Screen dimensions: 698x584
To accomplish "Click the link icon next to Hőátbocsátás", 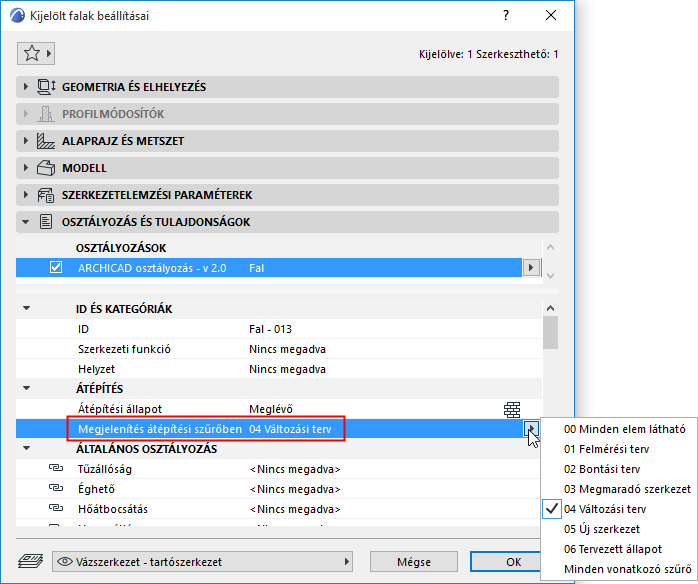I will coord(56,508).
